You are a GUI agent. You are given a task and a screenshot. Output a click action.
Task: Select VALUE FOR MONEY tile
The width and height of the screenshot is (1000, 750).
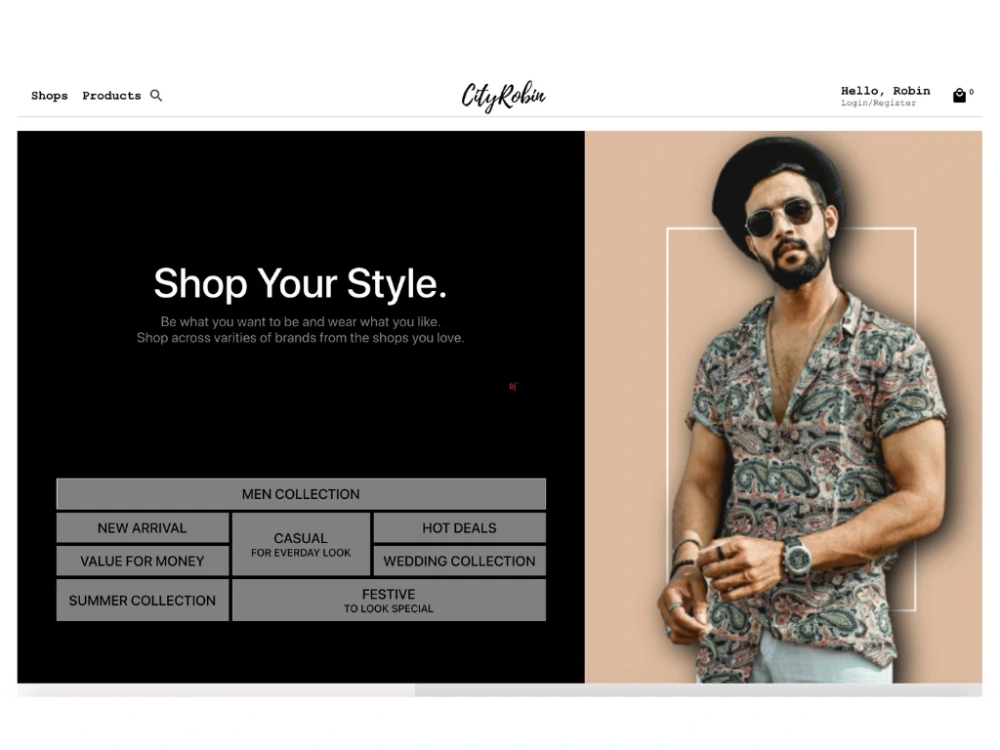point(142,561)
